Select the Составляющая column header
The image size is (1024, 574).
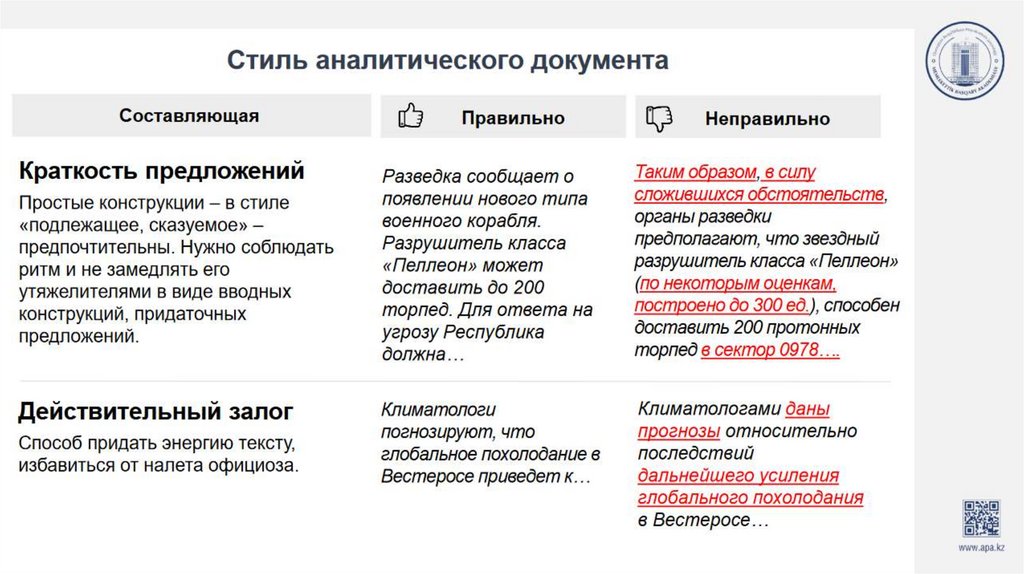(x=189, y=116)
